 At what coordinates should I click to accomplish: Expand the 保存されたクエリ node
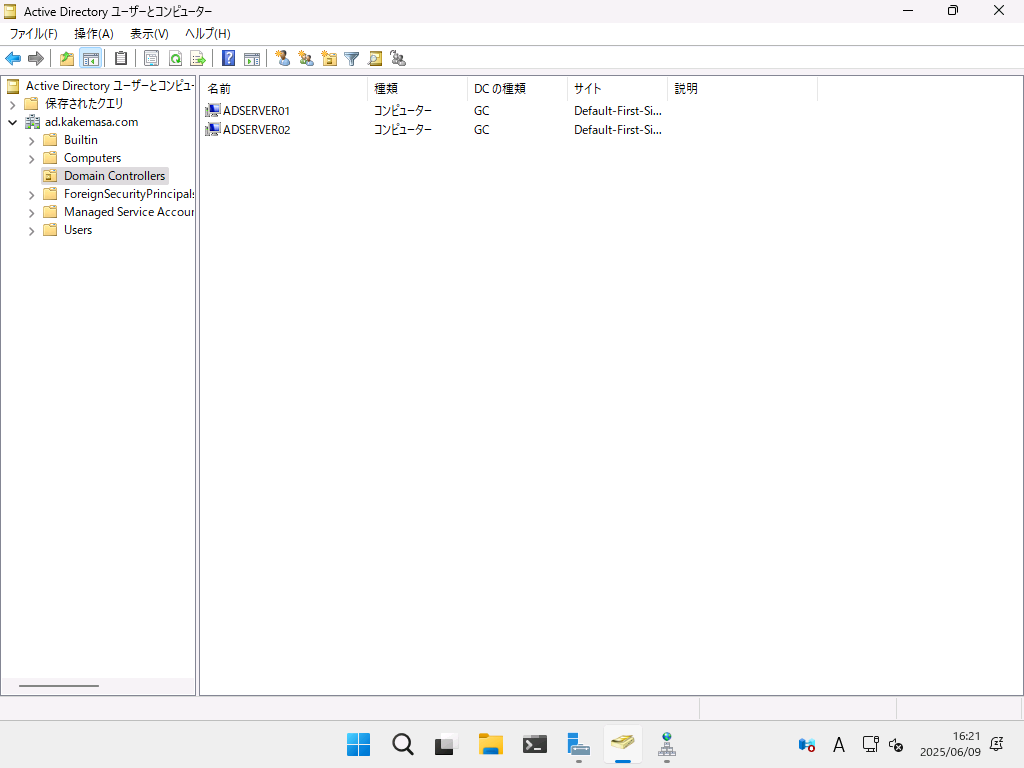(12, 104)
